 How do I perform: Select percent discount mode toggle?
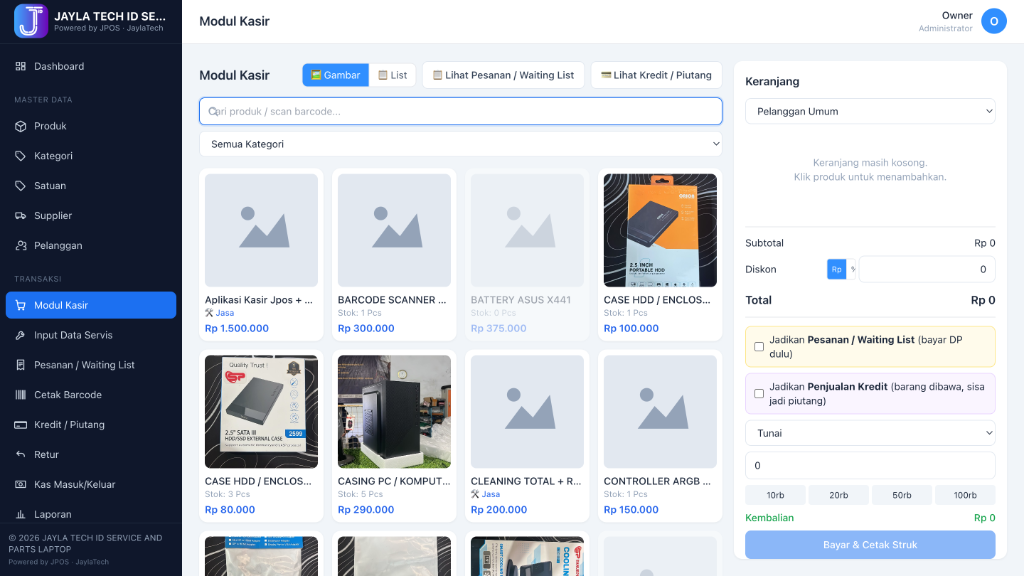click(x=852, y=269)
